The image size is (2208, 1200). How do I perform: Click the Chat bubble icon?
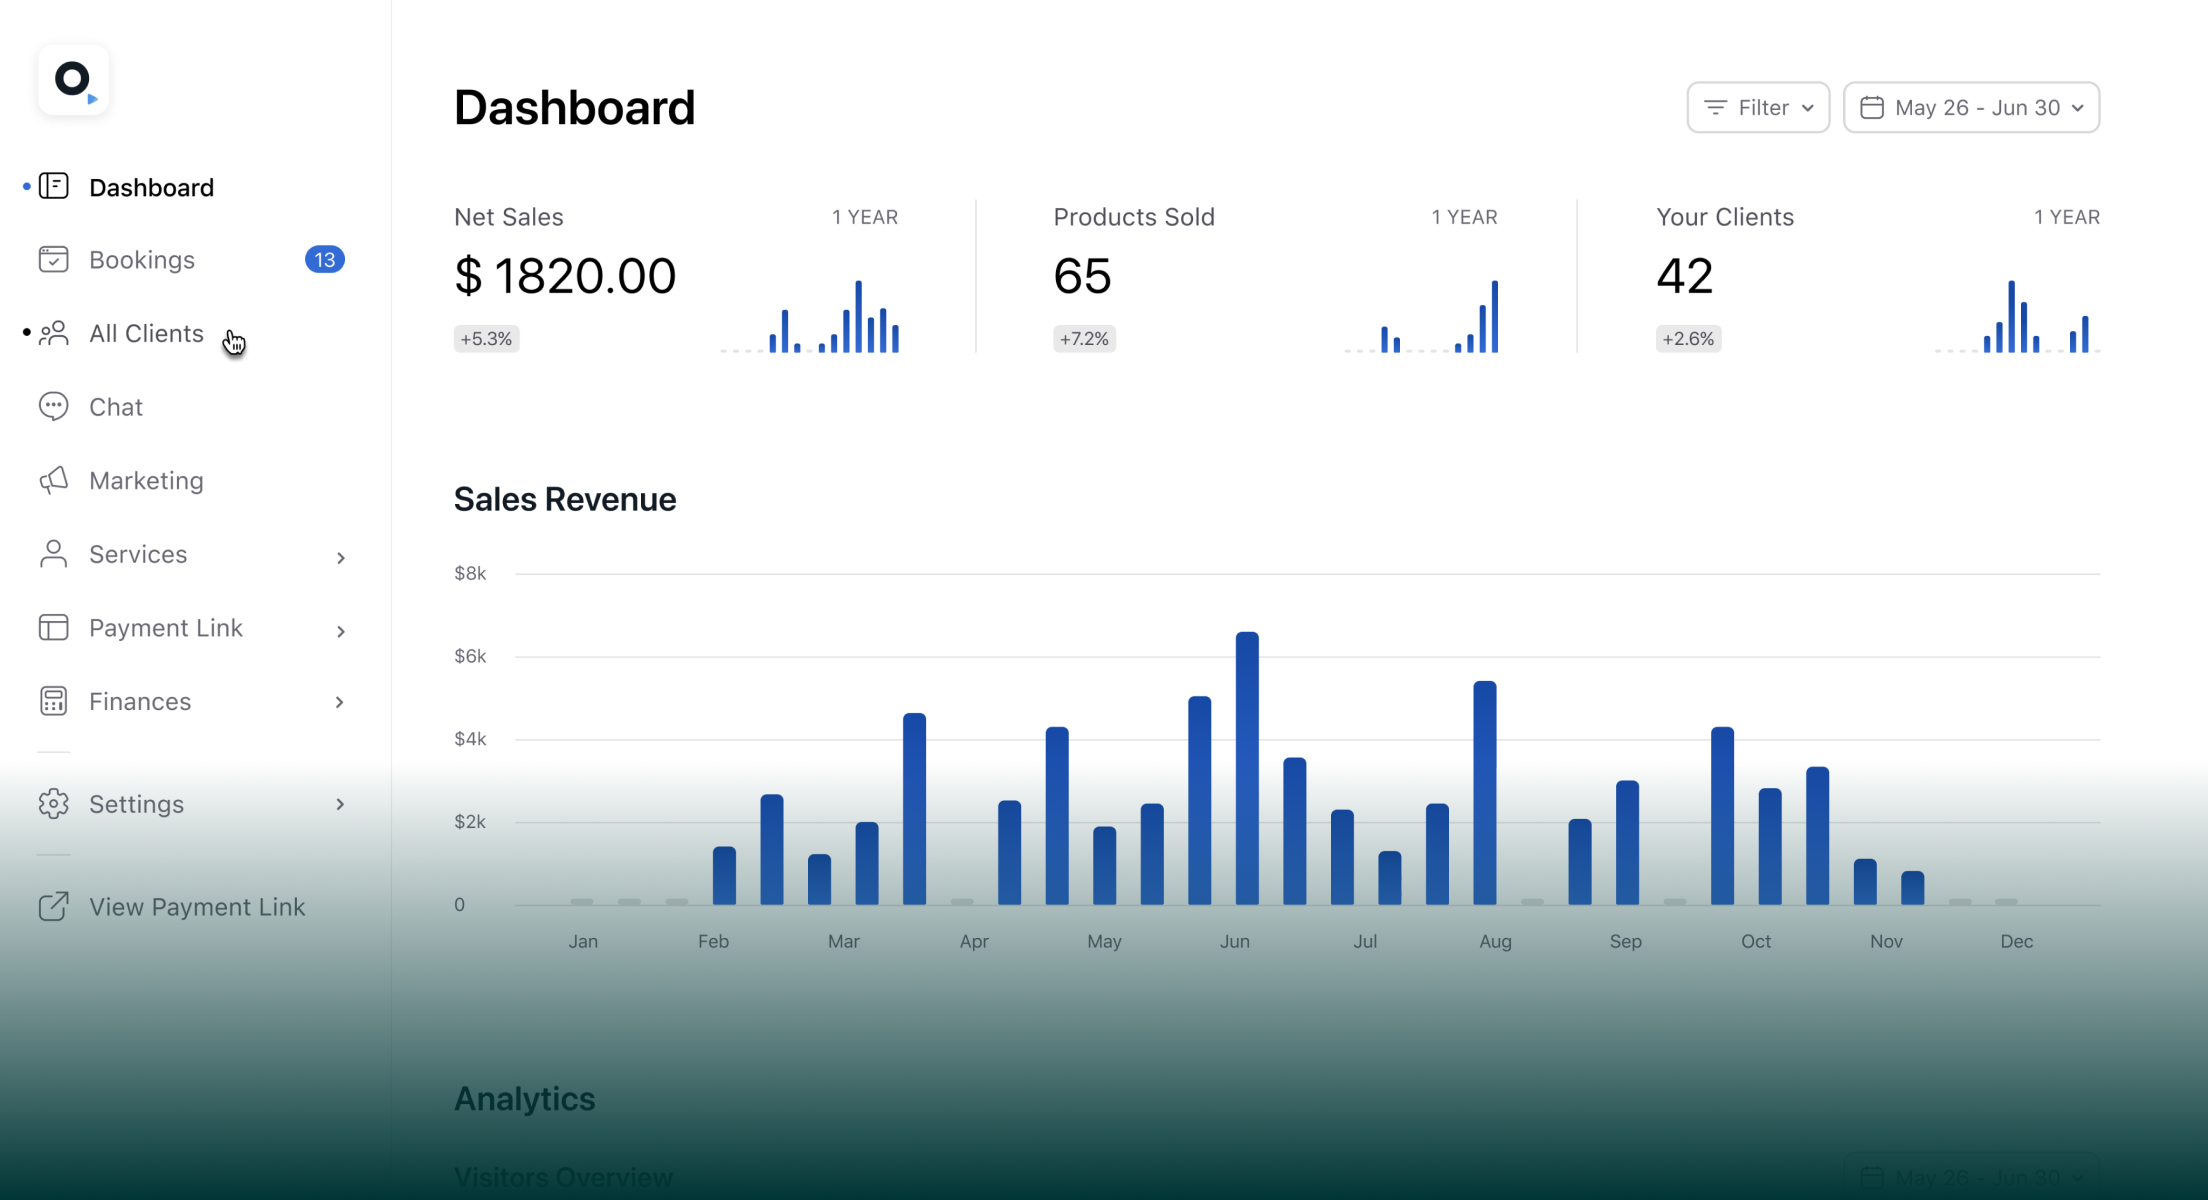point(53,406)
